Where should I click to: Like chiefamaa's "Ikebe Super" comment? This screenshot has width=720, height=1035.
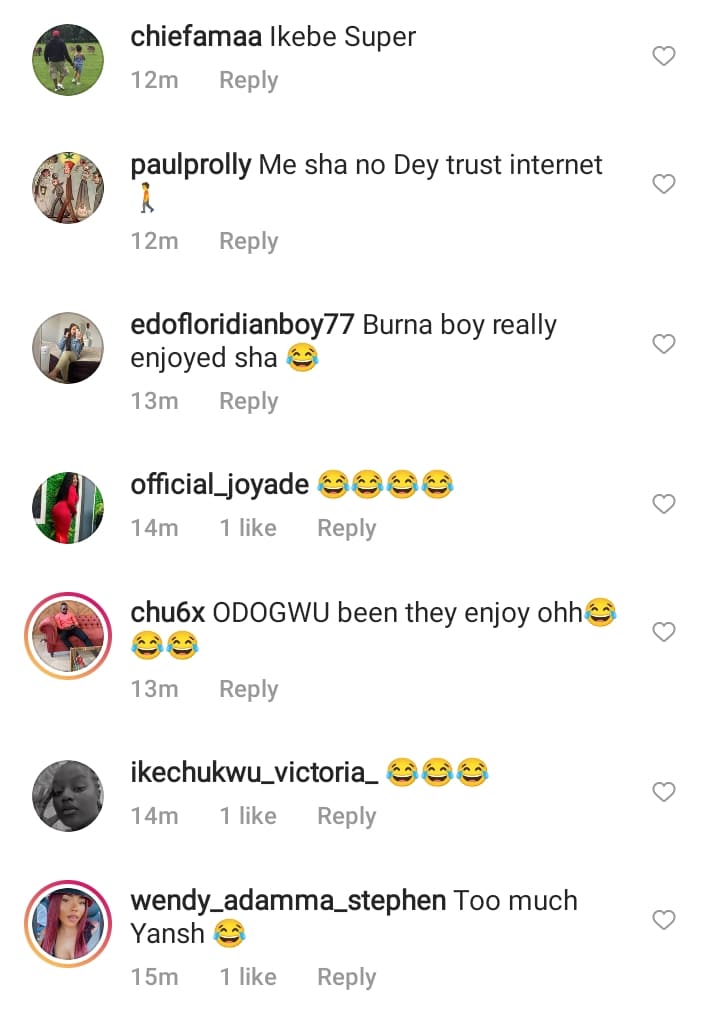tap(664, 57)
